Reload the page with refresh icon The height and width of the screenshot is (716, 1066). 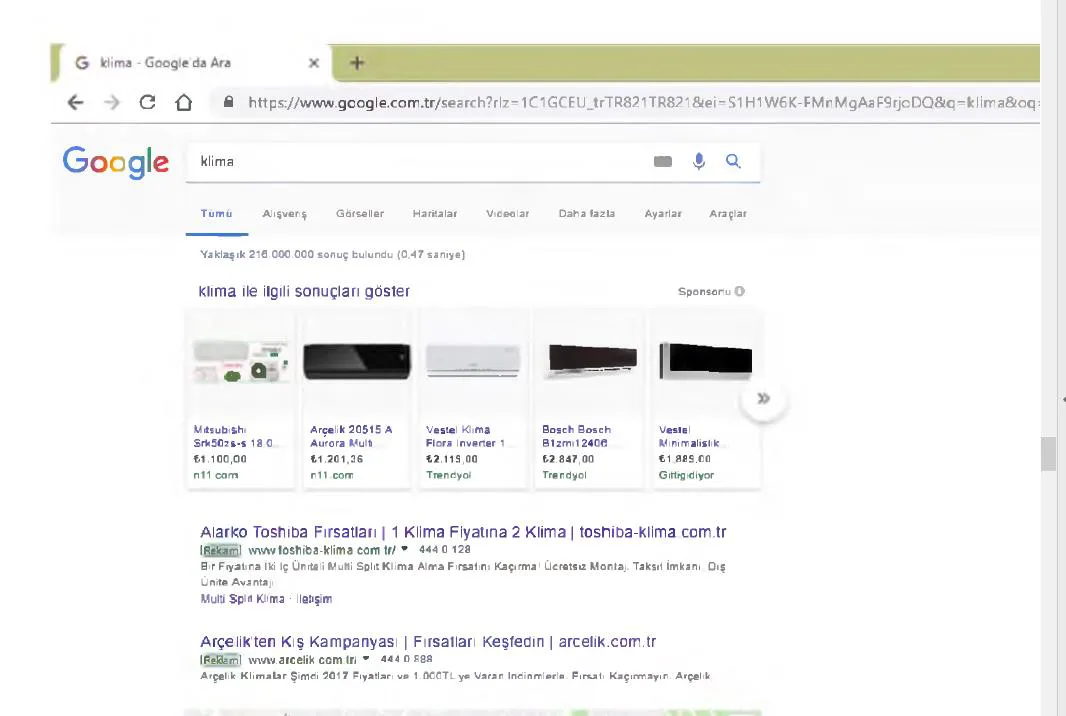[x=148, y=103]
